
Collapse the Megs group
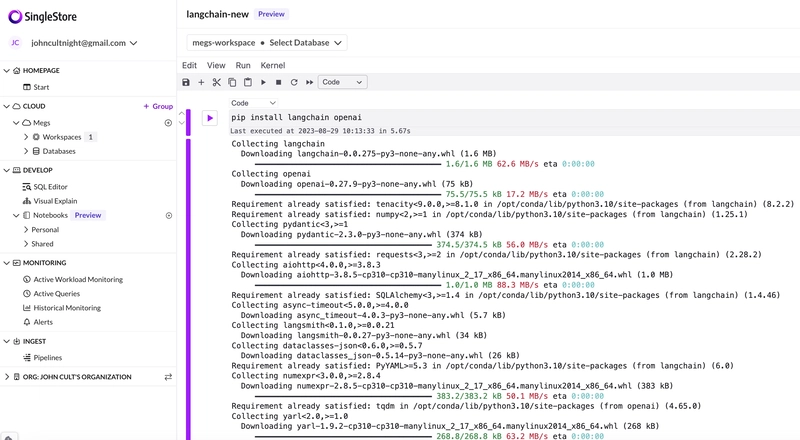coord(16,123)
